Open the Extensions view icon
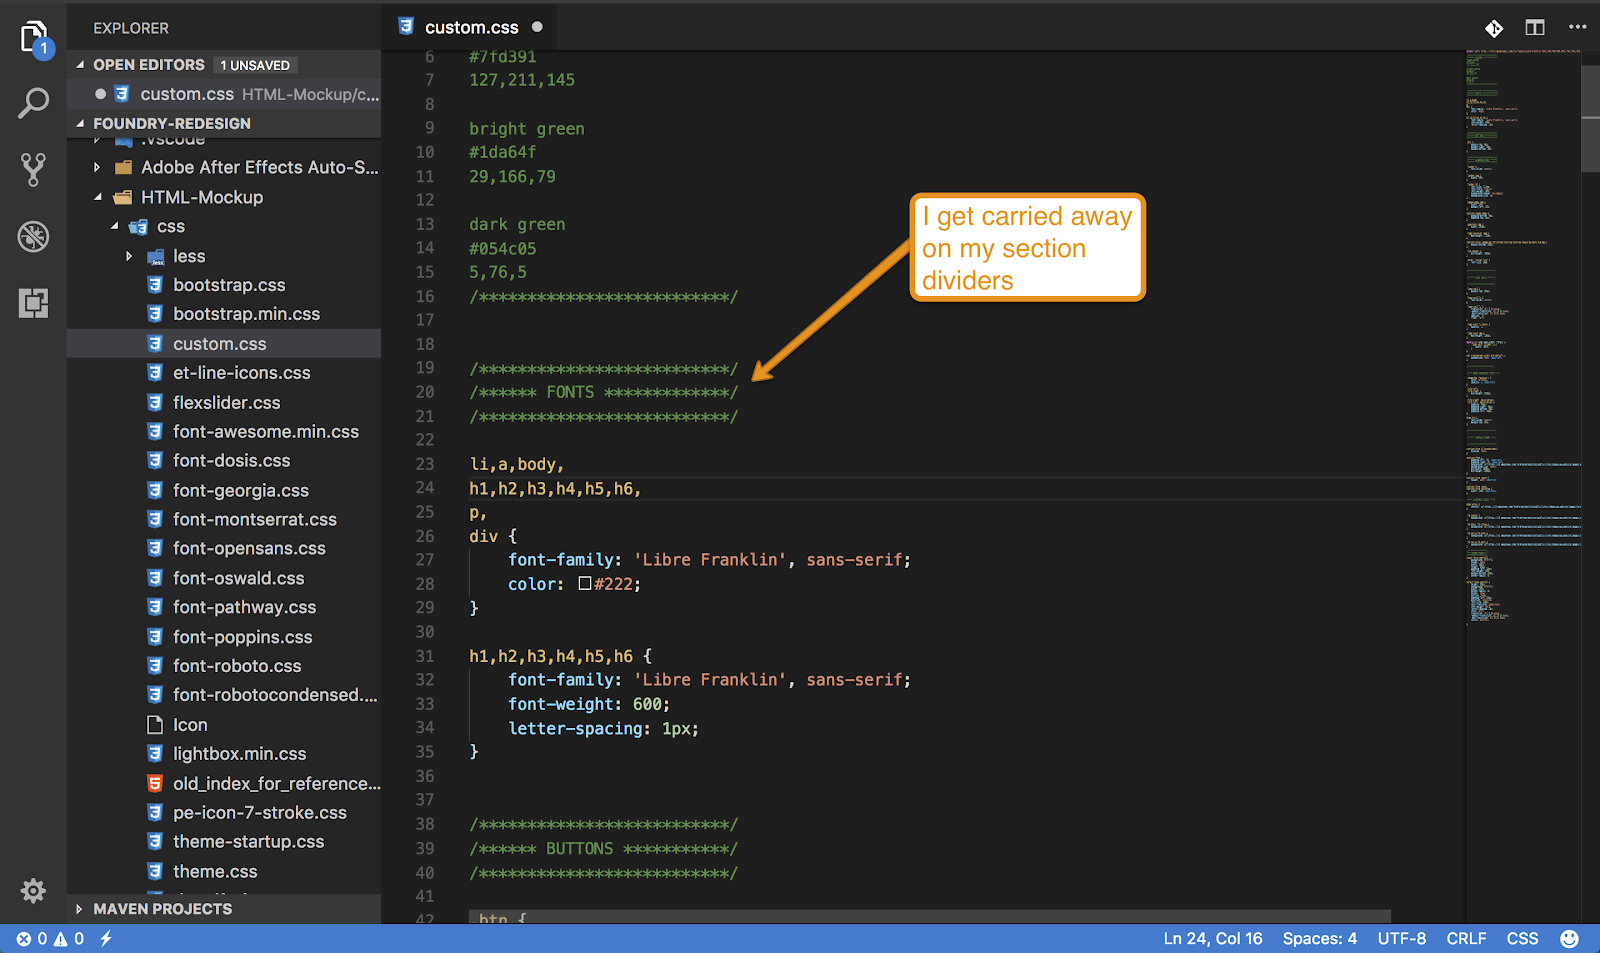 pyautogui.click(x=33, y=302)
